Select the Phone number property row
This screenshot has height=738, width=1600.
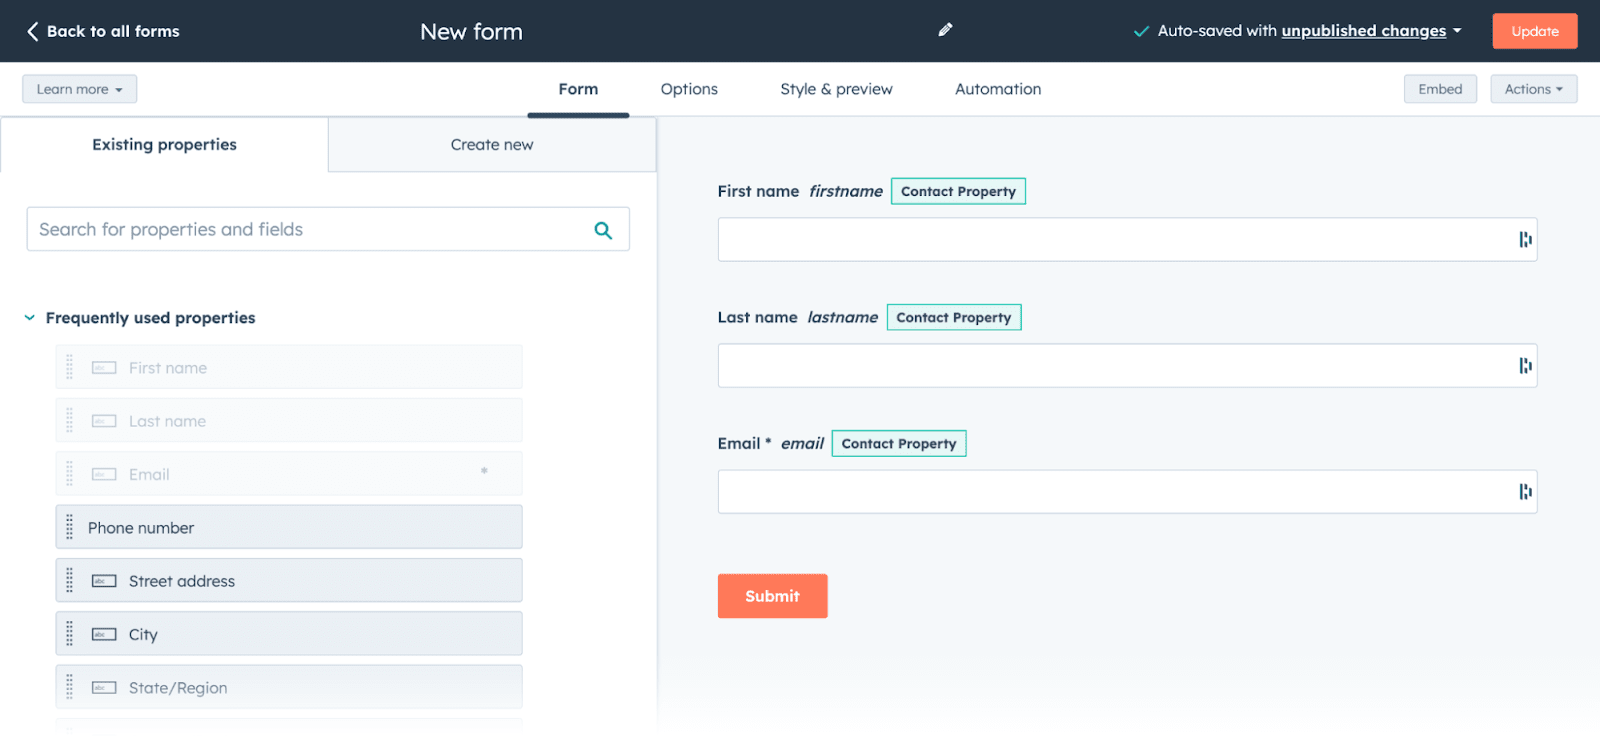[x=289, y=527]
